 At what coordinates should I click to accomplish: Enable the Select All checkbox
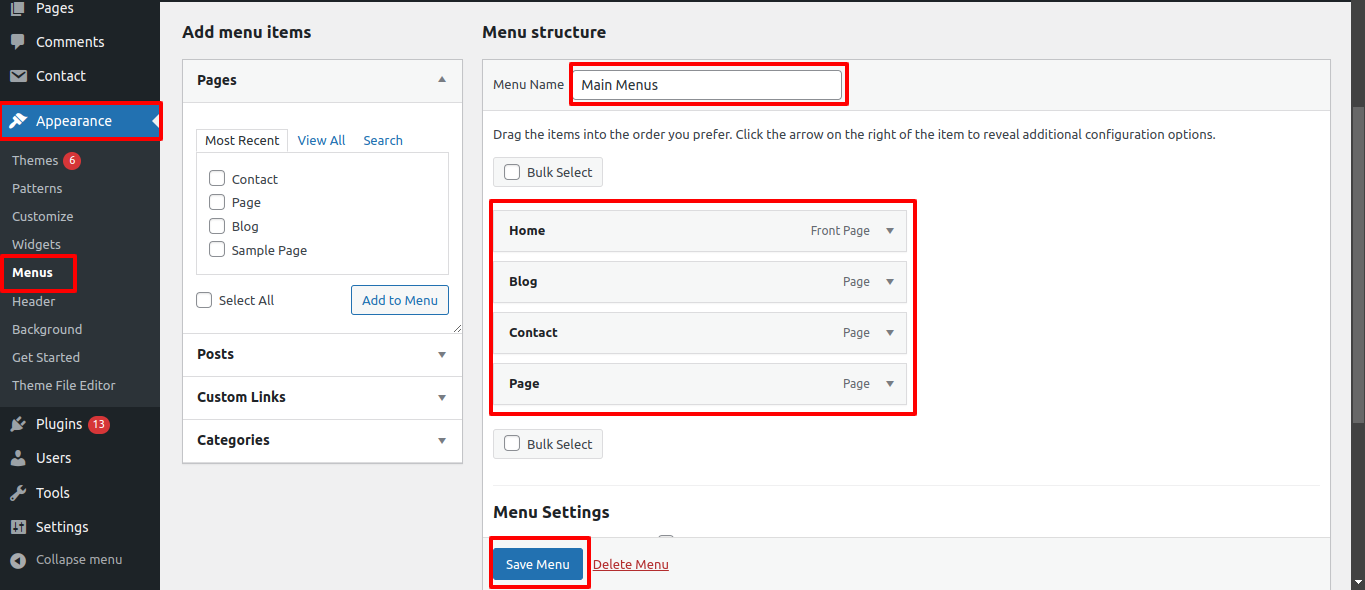click(x=205, y=300)
